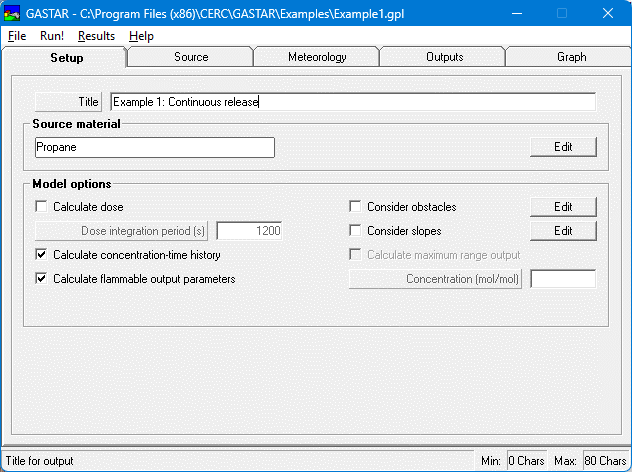The image size is (632, 472).
Task: Click Edit button for source material
Action: 563,147
